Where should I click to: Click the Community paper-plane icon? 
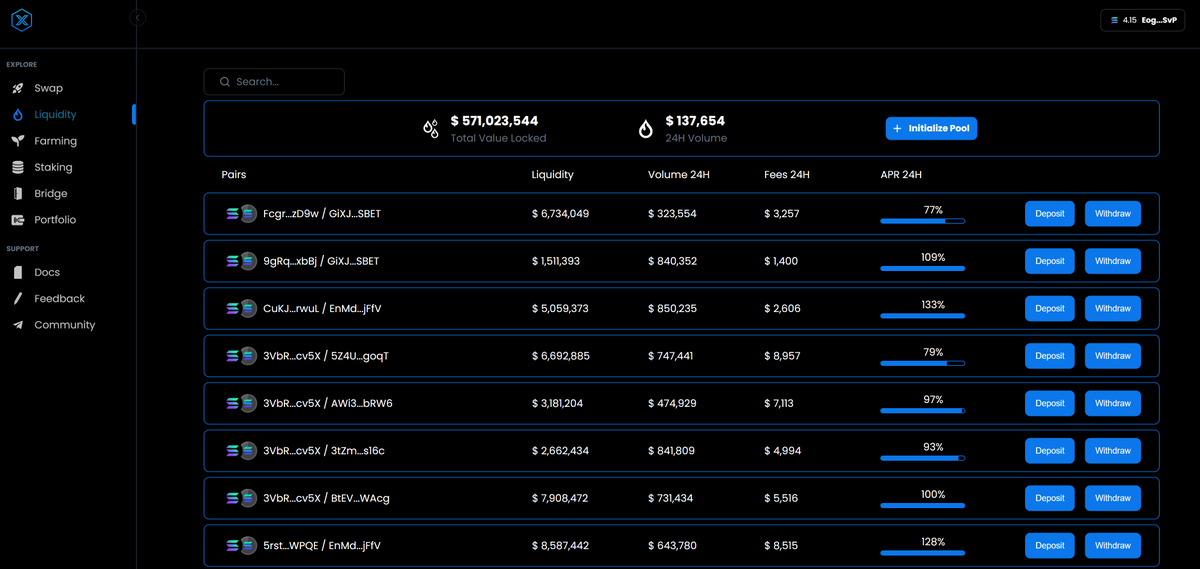tap(18, 325)
